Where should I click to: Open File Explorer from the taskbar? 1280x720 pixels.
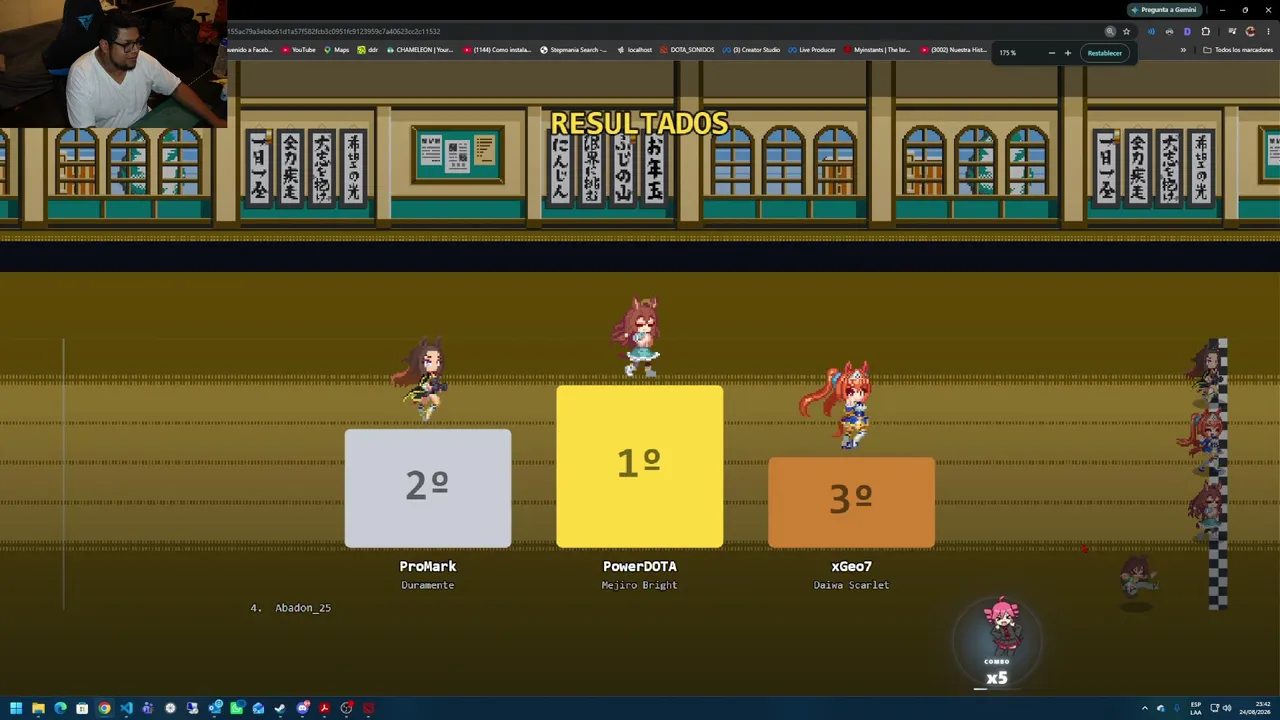[x=38, y=709]
